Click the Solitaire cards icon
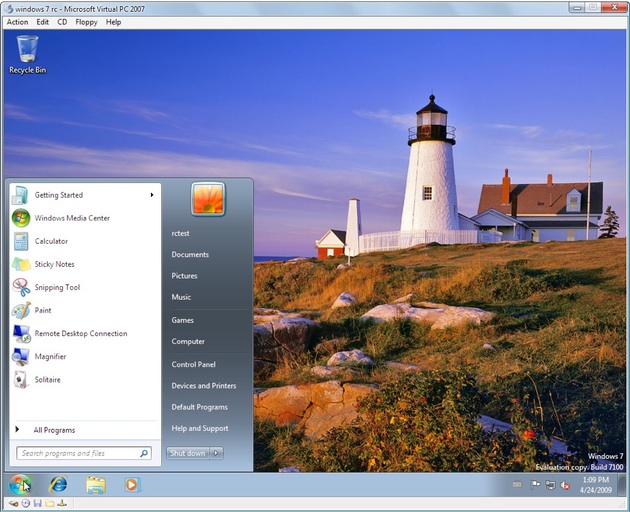630x512 pixels. (21, 379)
